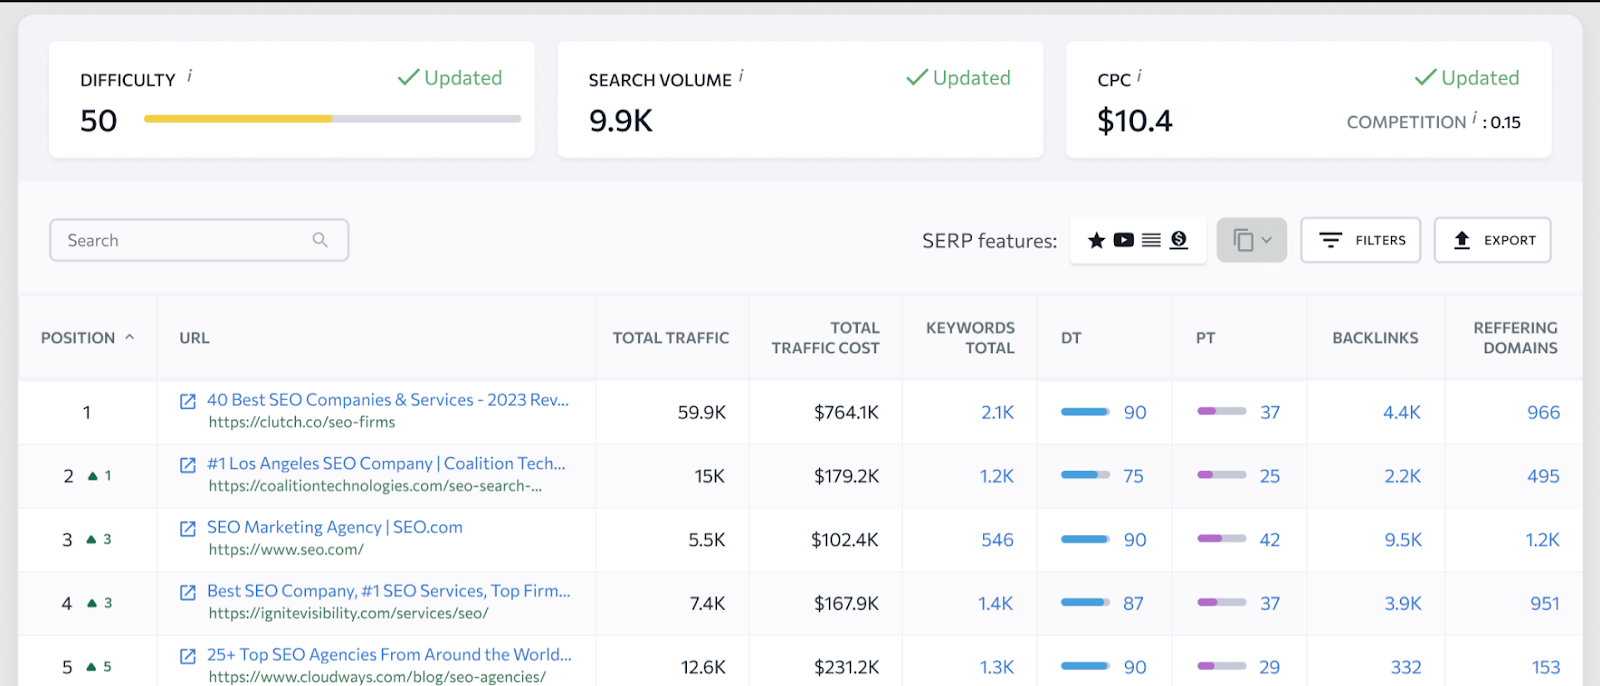The width and height of the screenshot is (1600, 686).
Task: Open '#1 Los Angeles SEO Company' link
Action: 386,464
